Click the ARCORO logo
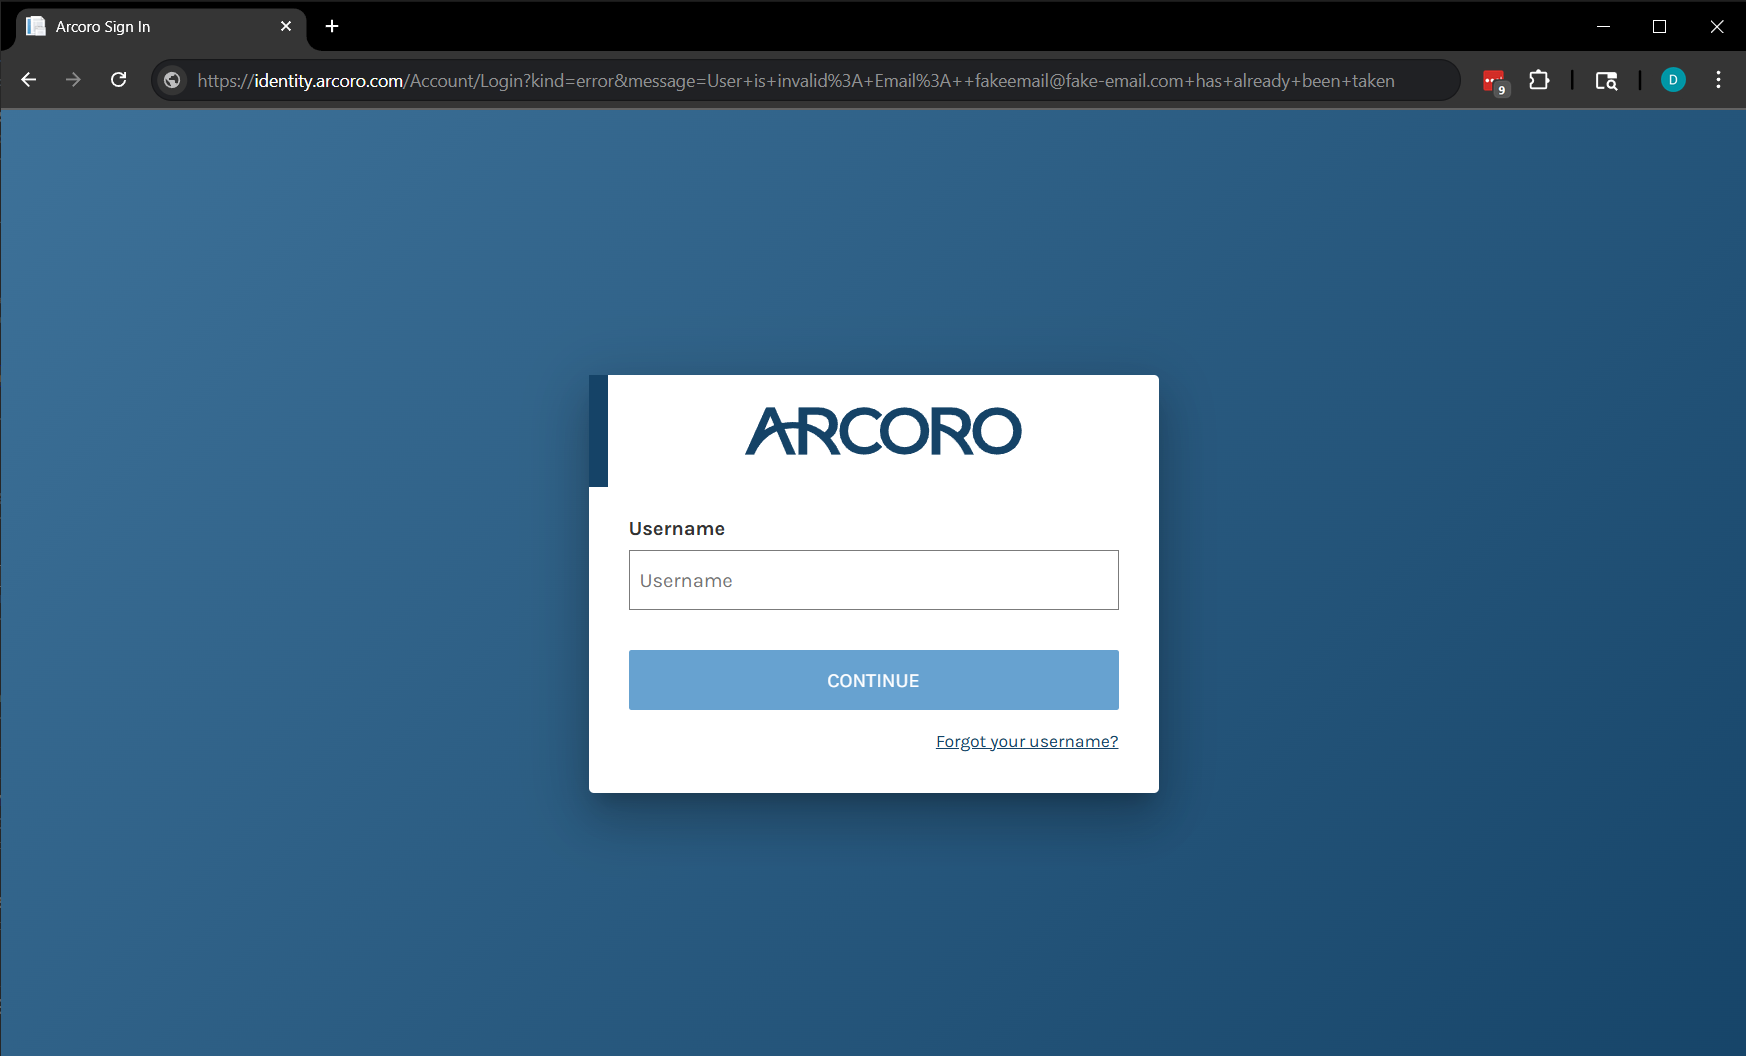 pyautogui.click(x=883, y=431)
